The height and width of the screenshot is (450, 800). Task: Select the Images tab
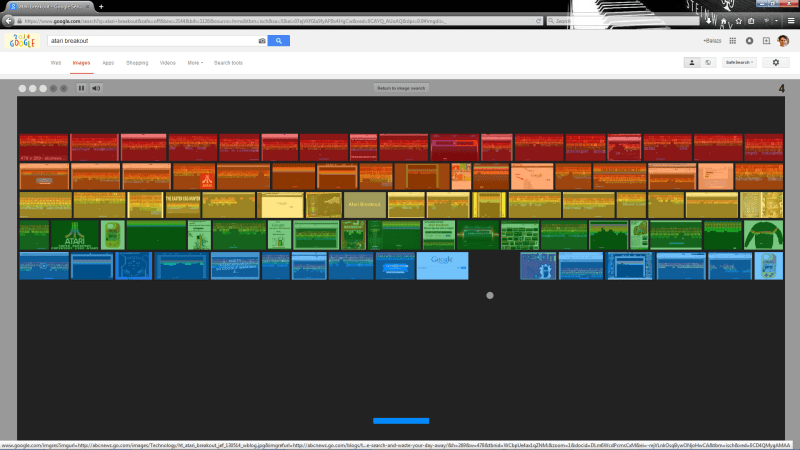pos(81,63)
